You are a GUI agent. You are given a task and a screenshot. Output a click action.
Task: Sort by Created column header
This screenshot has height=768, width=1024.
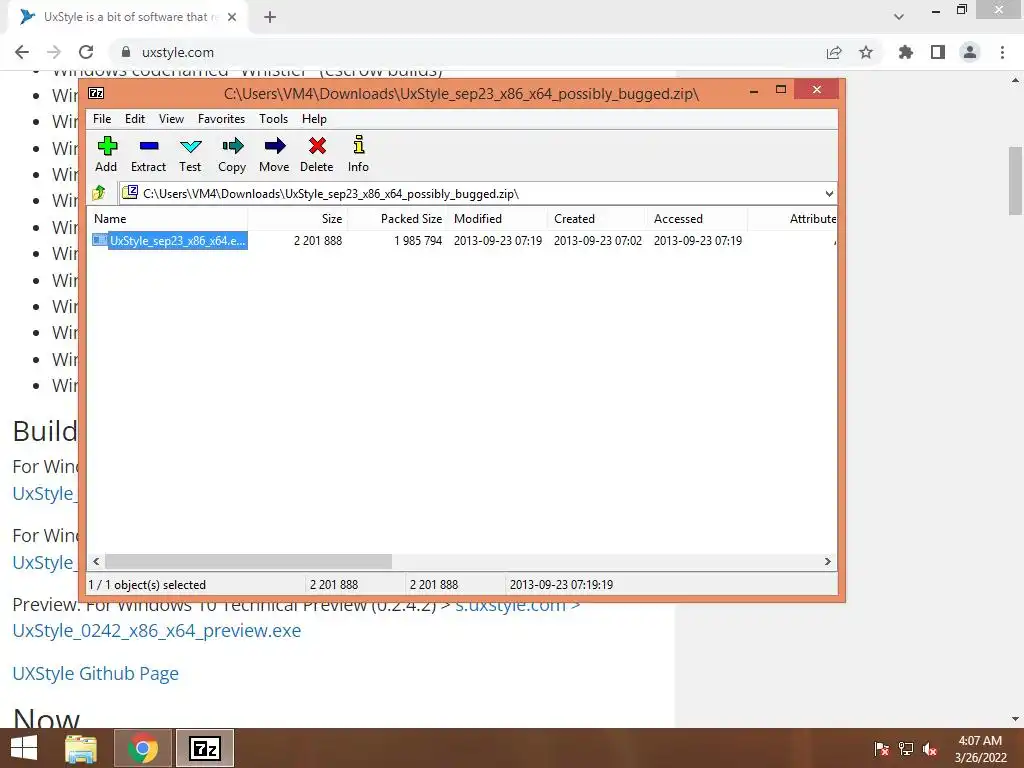(x=598, y=219)
